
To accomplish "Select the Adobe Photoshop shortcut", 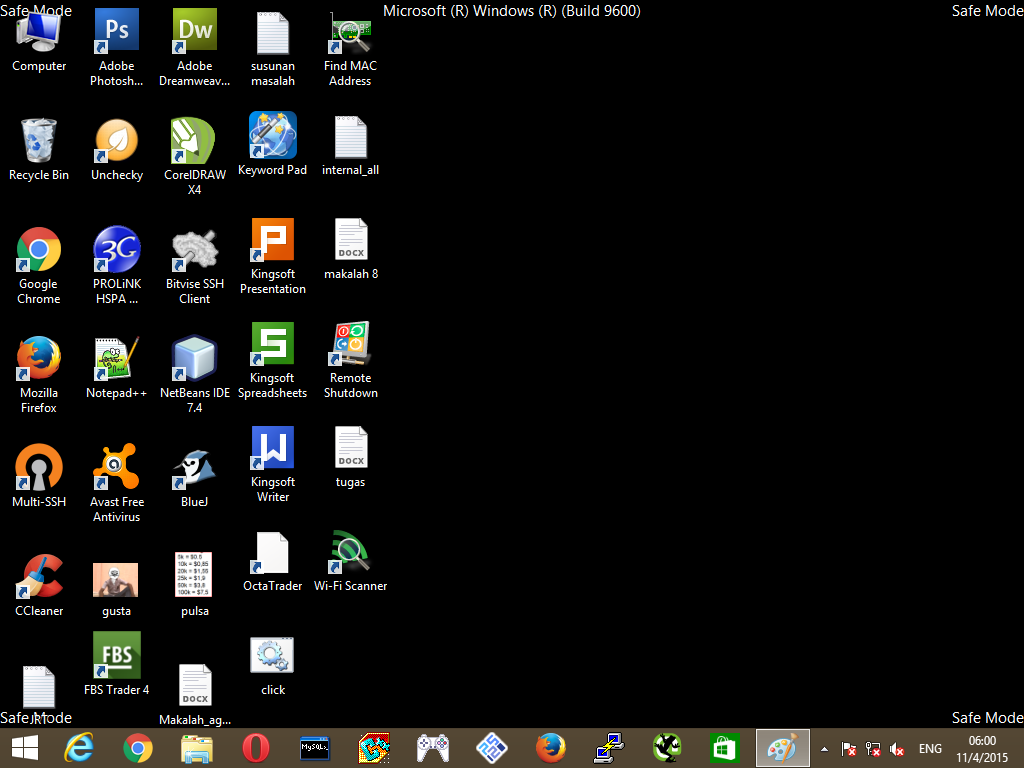I will [x=116, y=48].
